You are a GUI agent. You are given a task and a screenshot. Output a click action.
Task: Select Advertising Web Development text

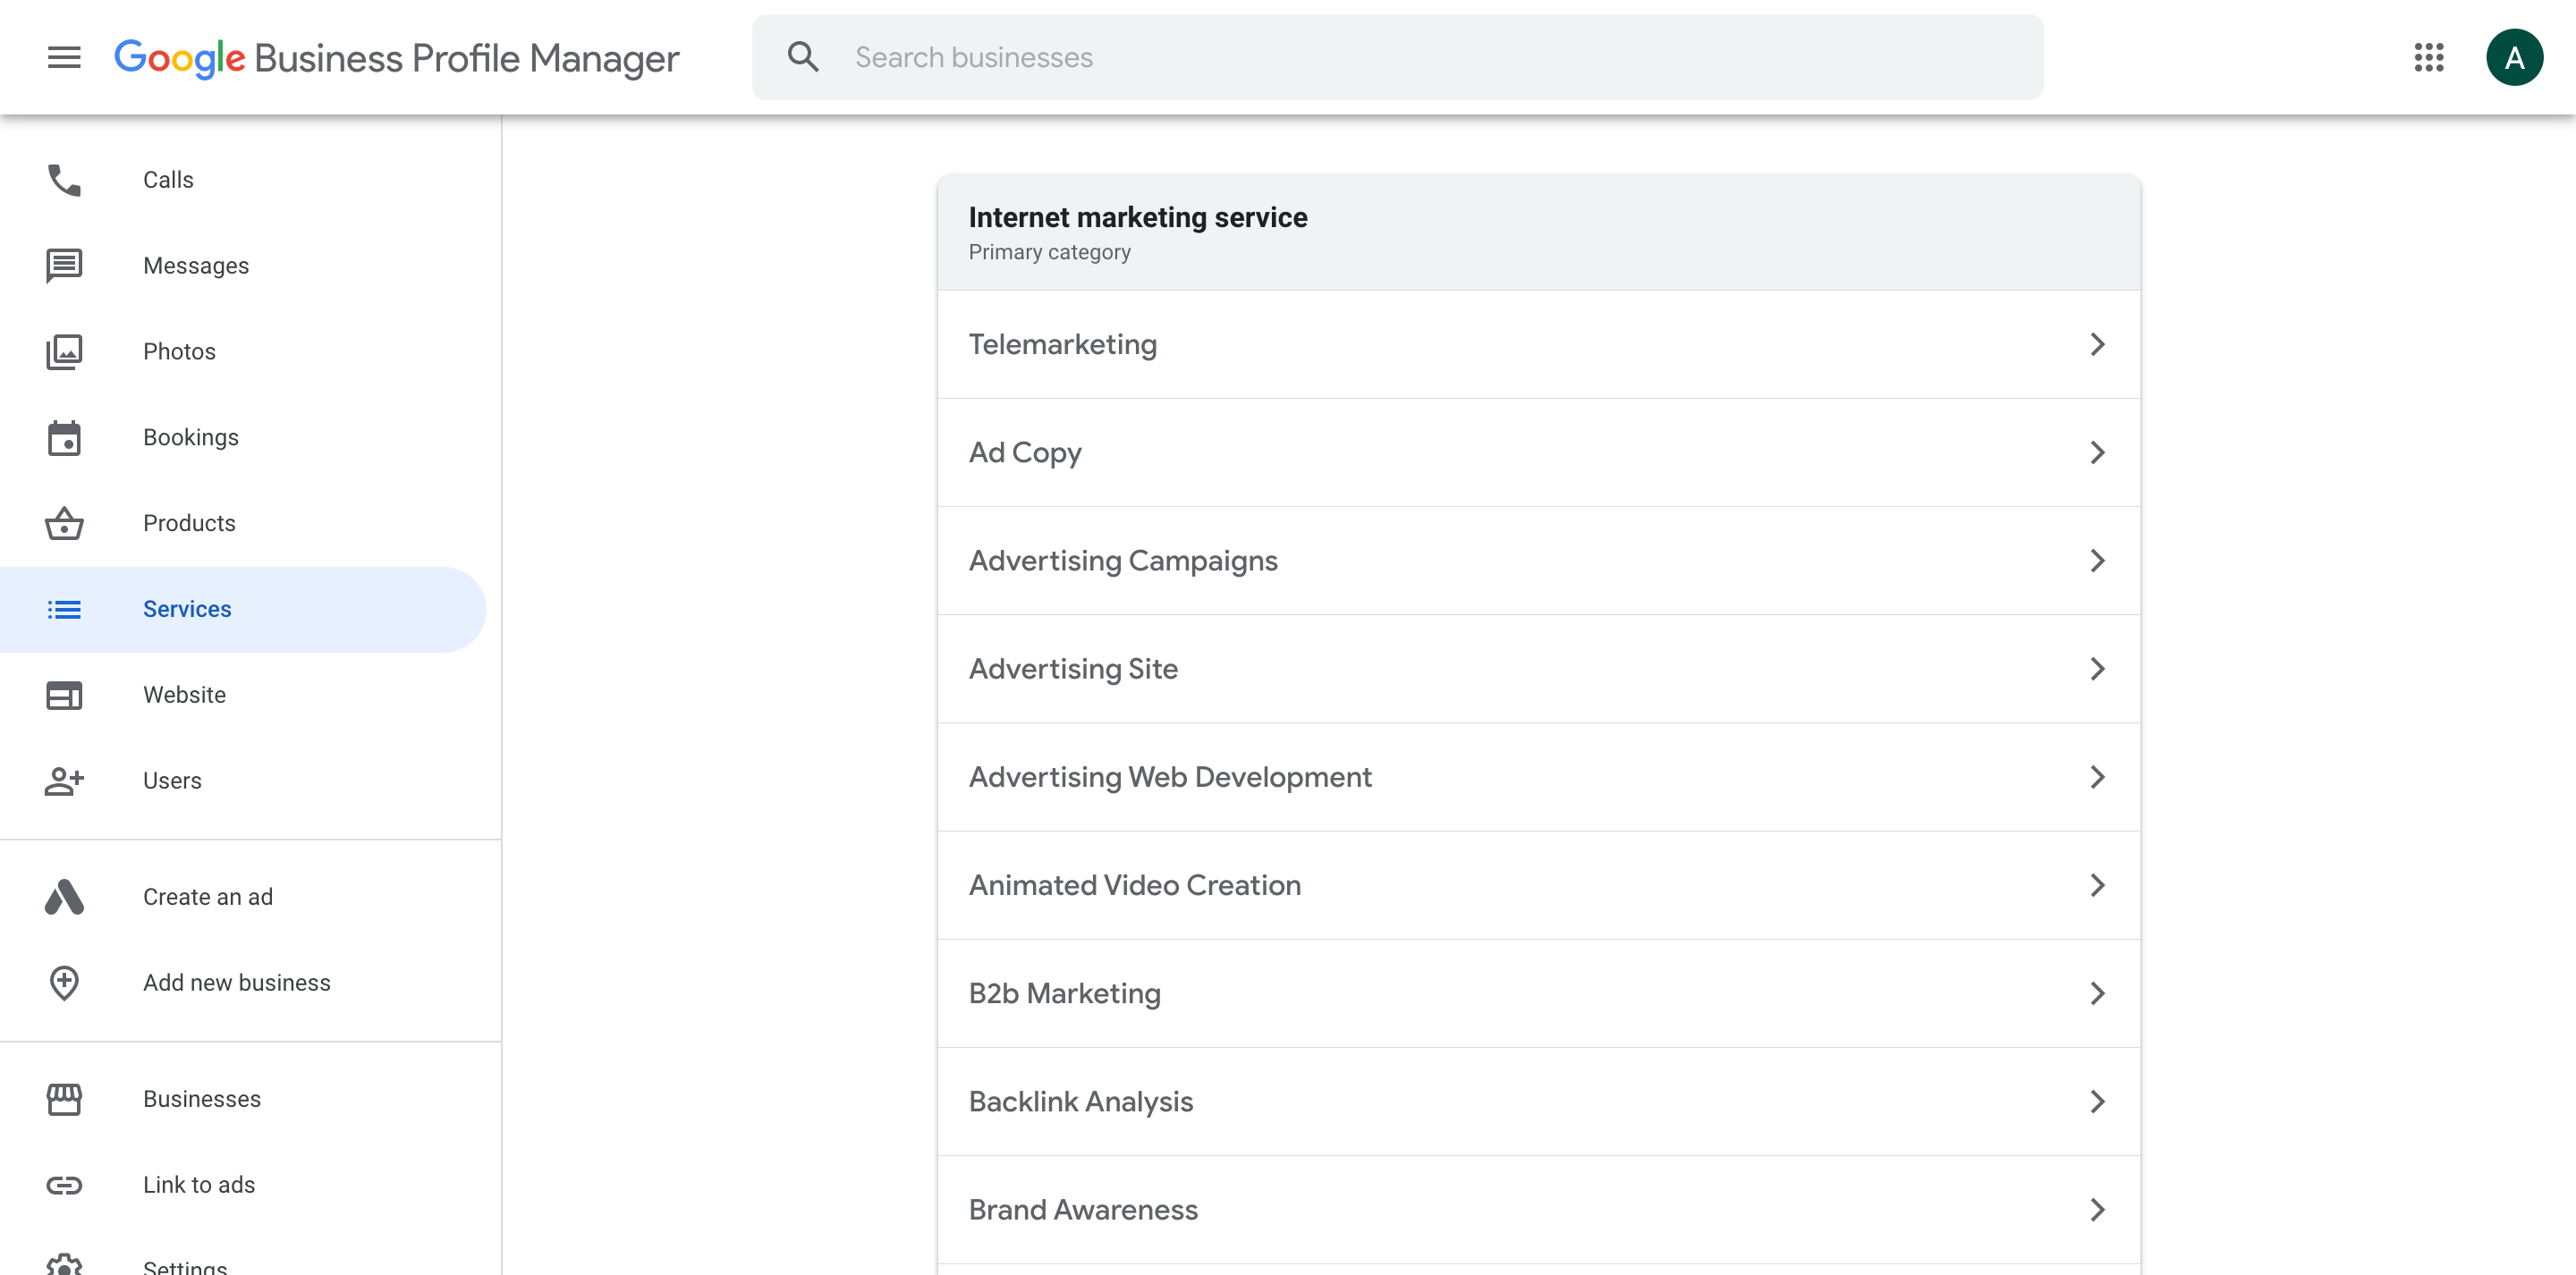(x=1170, y=777)
